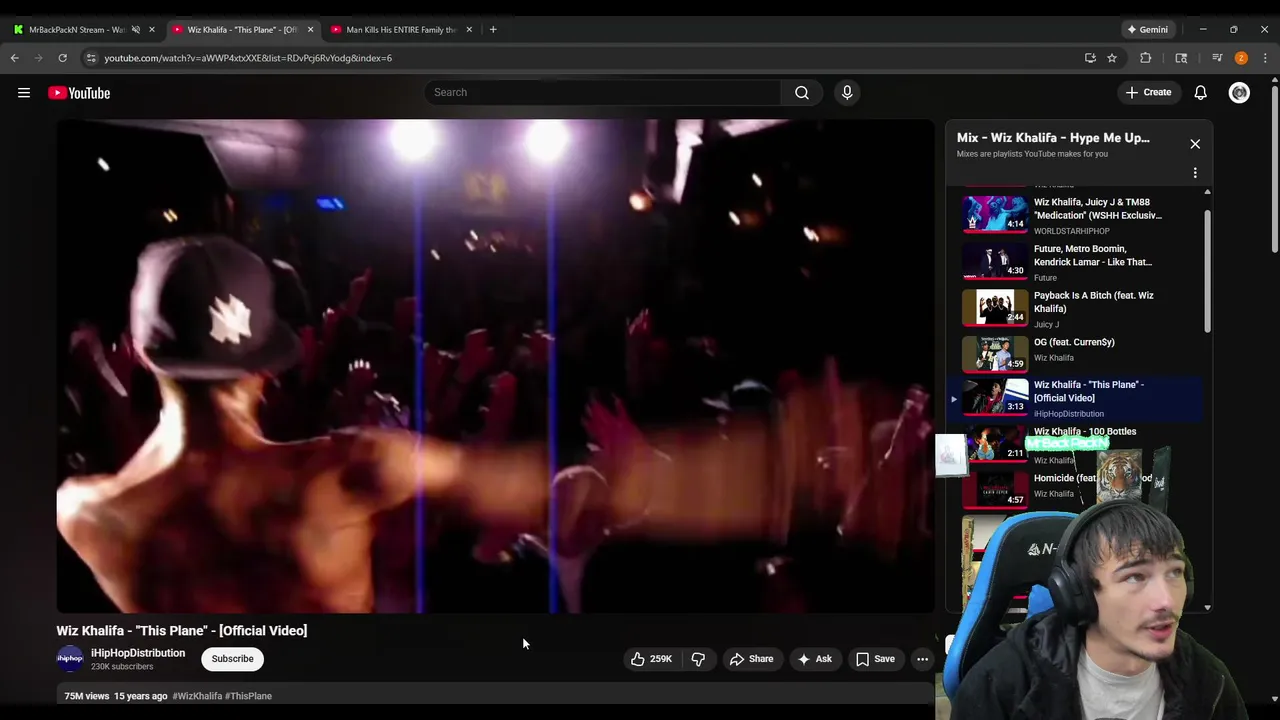1280x720 pixels.
Task: Dislike the video with thumbs-down
Action: click(x=698, y=659)
